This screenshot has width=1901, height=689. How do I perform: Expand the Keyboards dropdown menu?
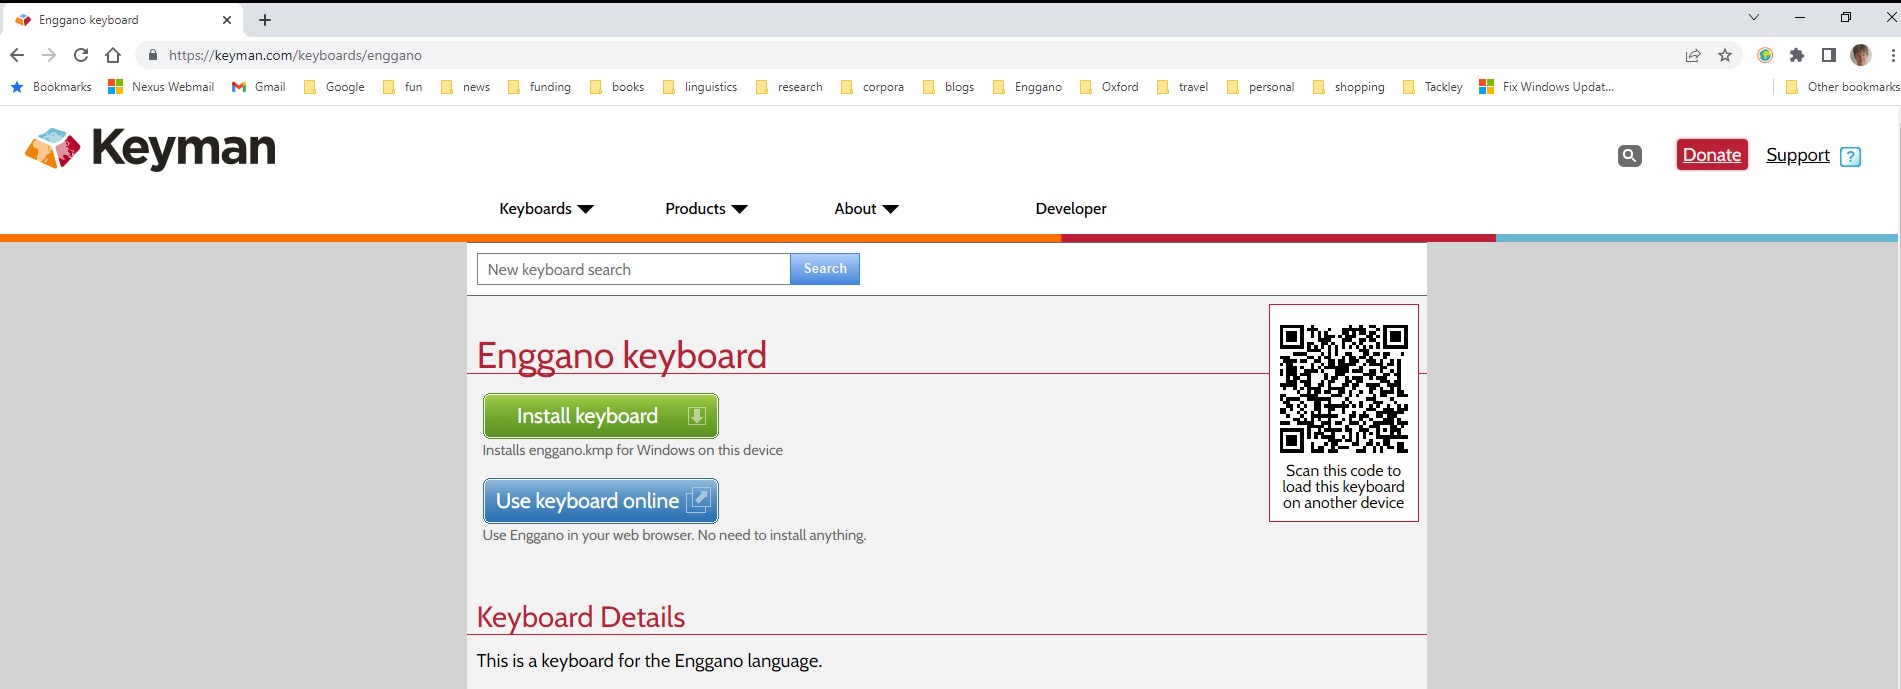[x=546, y=209]
